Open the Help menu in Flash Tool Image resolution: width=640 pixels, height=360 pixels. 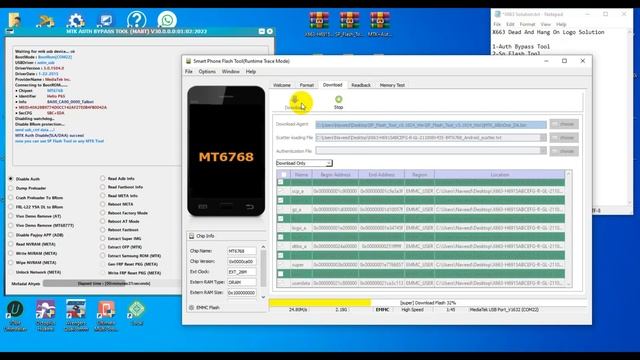(x=251, y=71)
